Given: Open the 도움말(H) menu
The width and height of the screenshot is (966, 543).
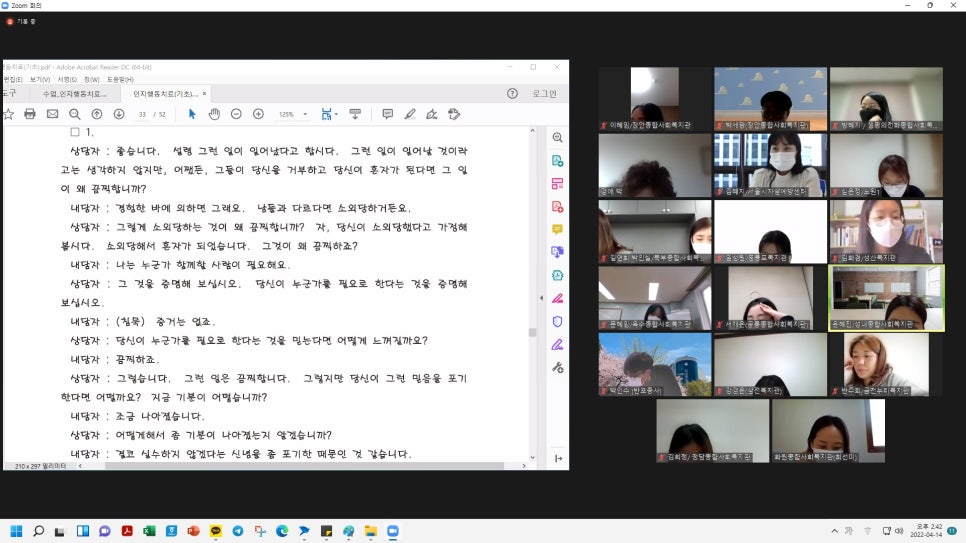Looking at the screenshot, I should [x=119, y=79].
